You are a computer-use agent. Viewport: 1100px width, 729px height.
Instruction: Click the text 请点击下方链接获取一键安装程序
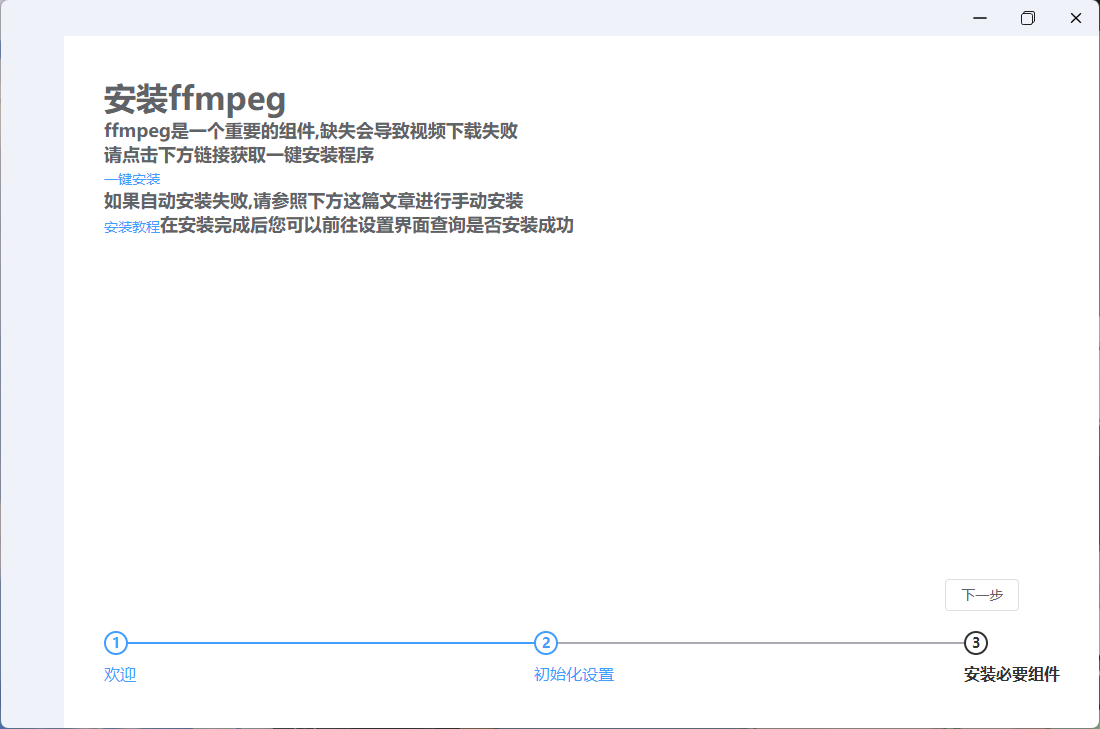tap(239, 155)
